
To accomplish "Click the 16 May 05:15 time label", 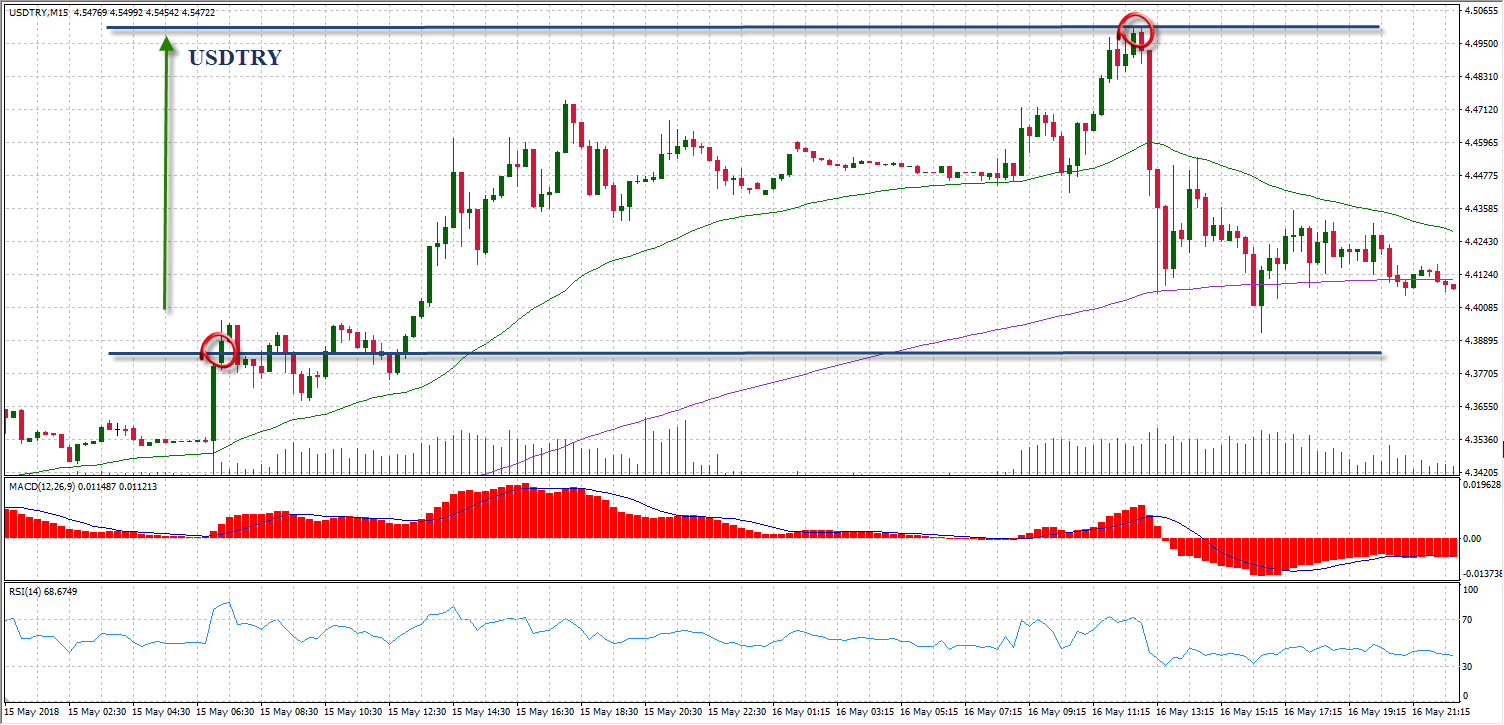I will click(x=929, y=712).
